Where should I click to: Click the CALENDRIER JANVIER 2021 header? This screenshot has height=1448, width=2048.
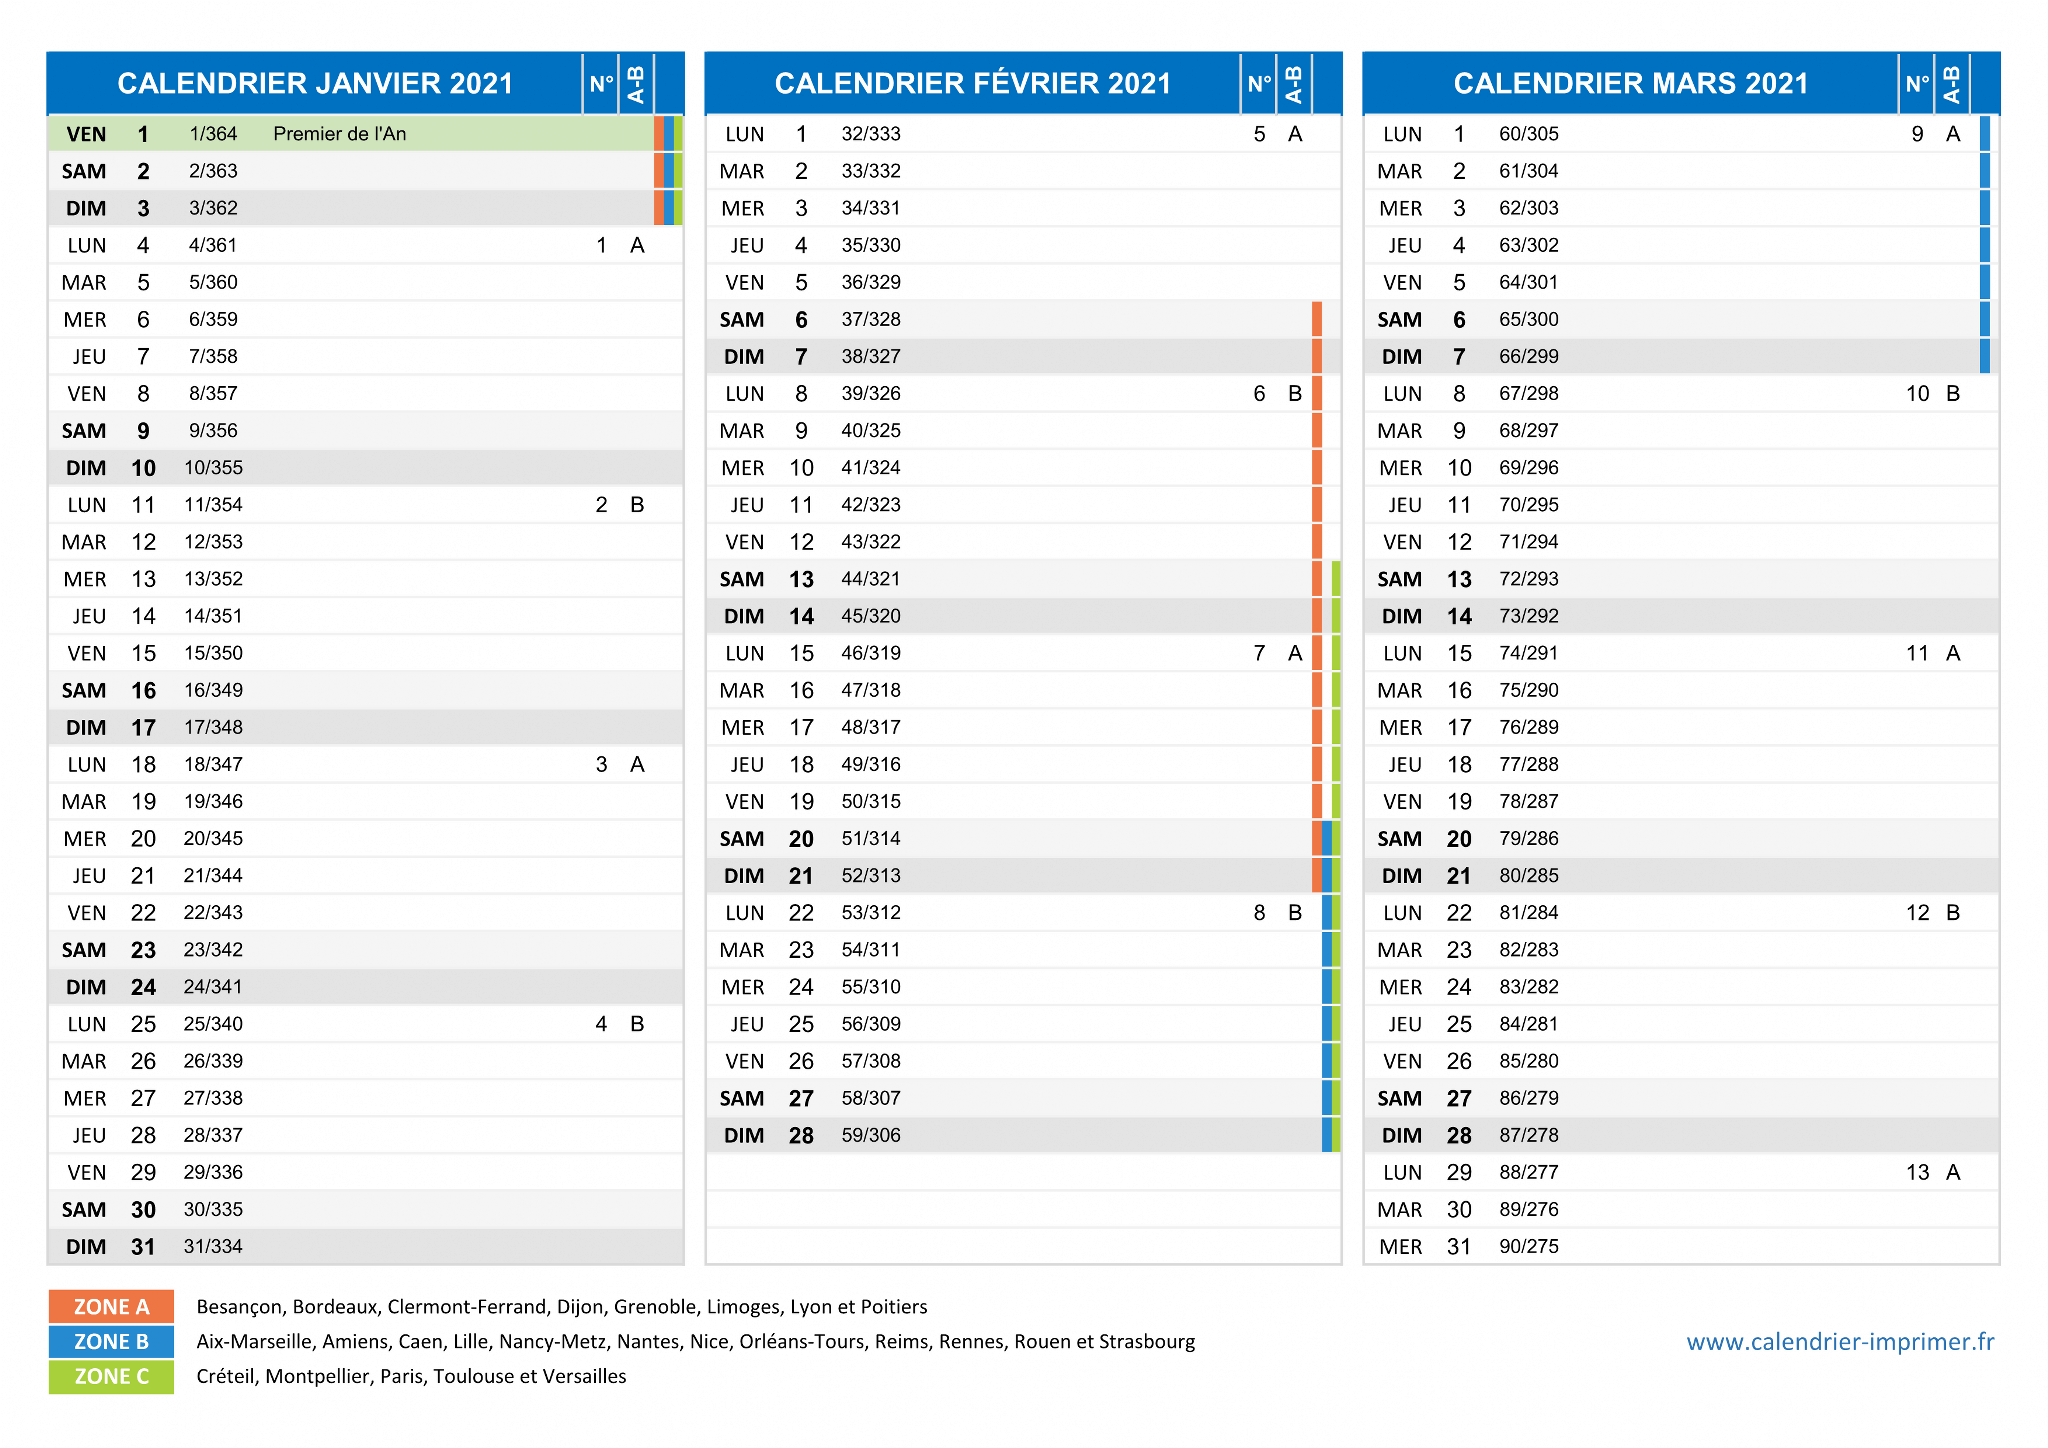(x=315, y=83)
